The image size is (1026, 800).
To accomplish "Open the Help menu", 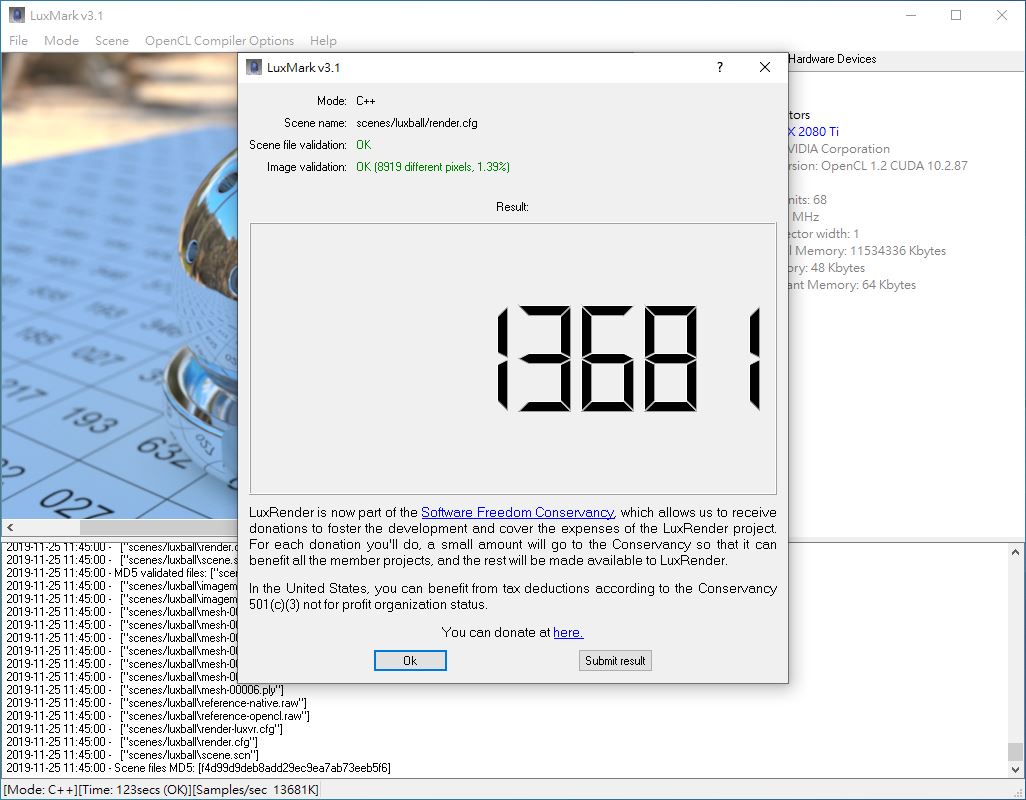I will (x=323, y=41).
